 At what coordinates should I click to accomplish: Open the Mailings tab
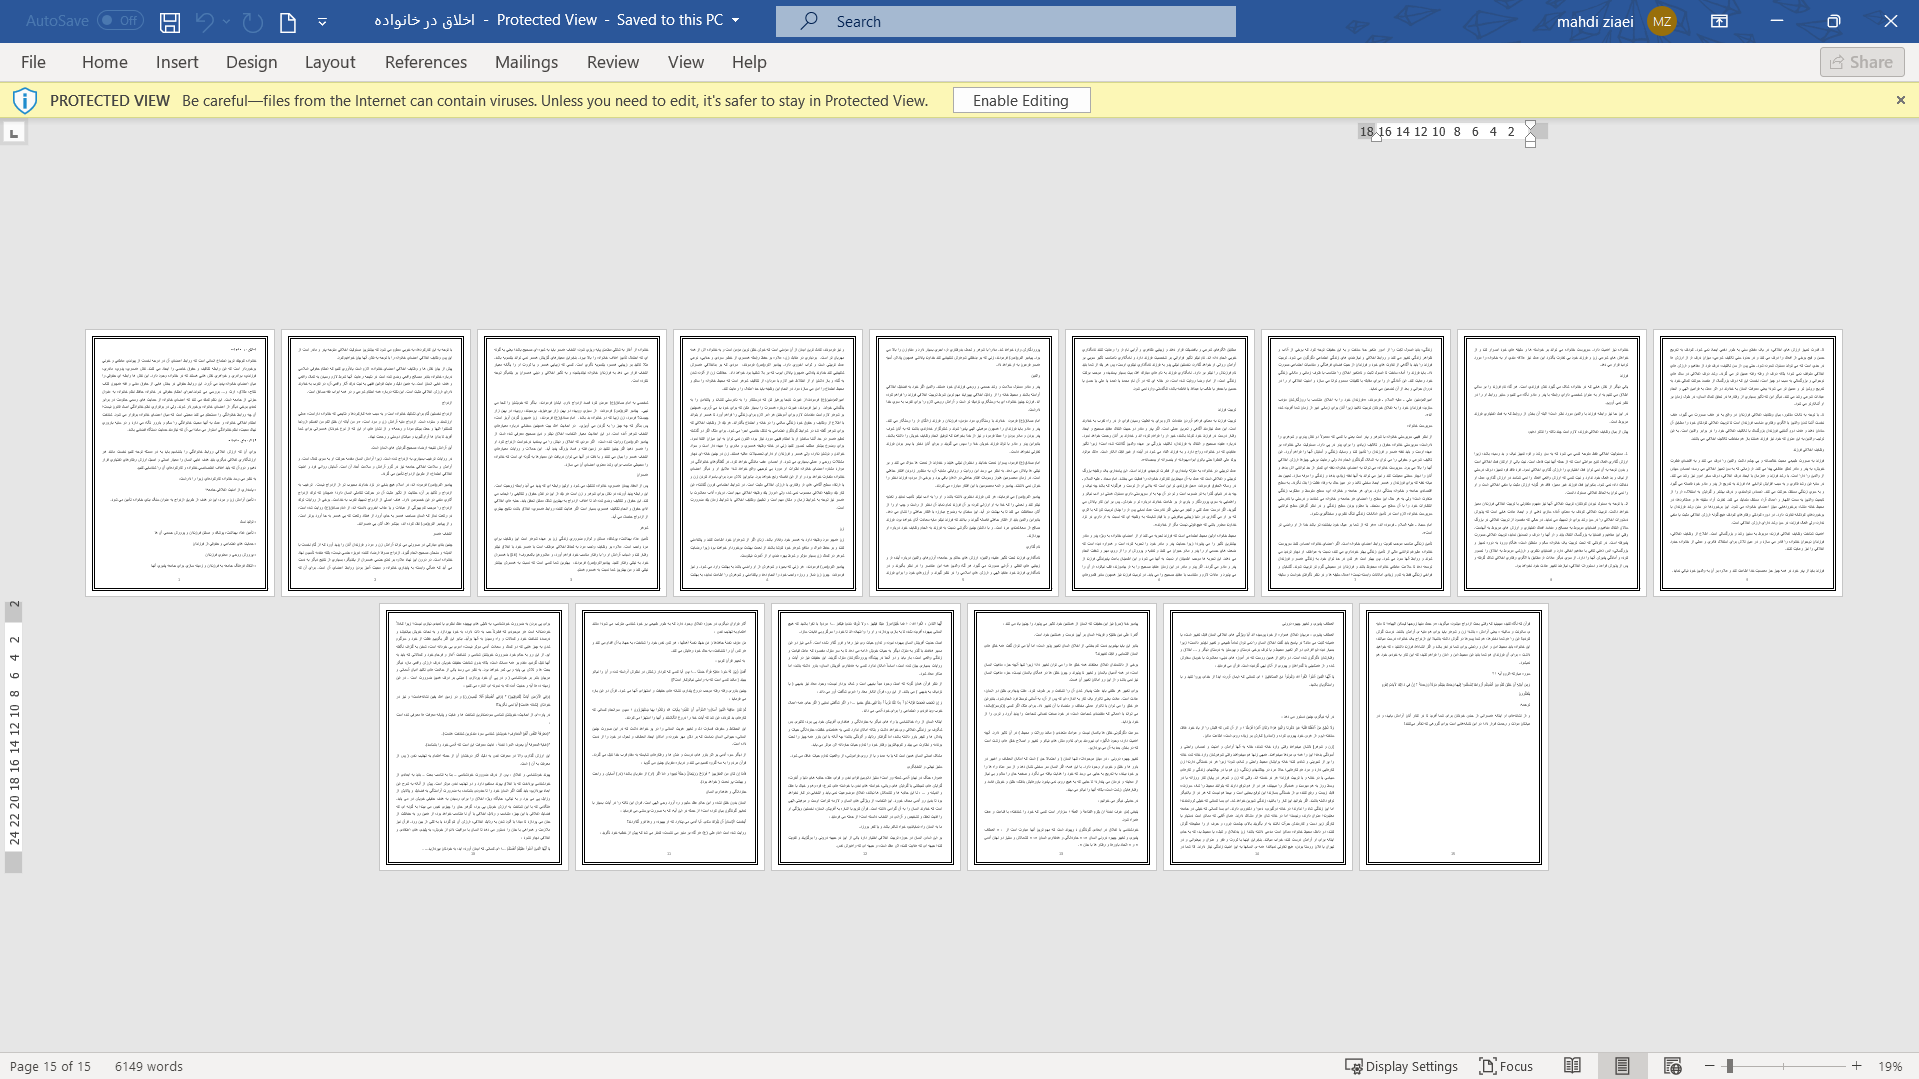[526, 62]
